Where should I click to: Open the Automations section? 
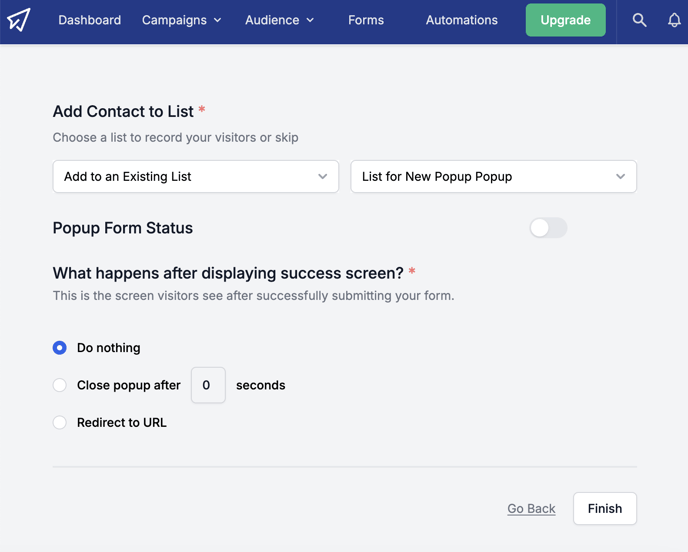[x=462, y=20]
